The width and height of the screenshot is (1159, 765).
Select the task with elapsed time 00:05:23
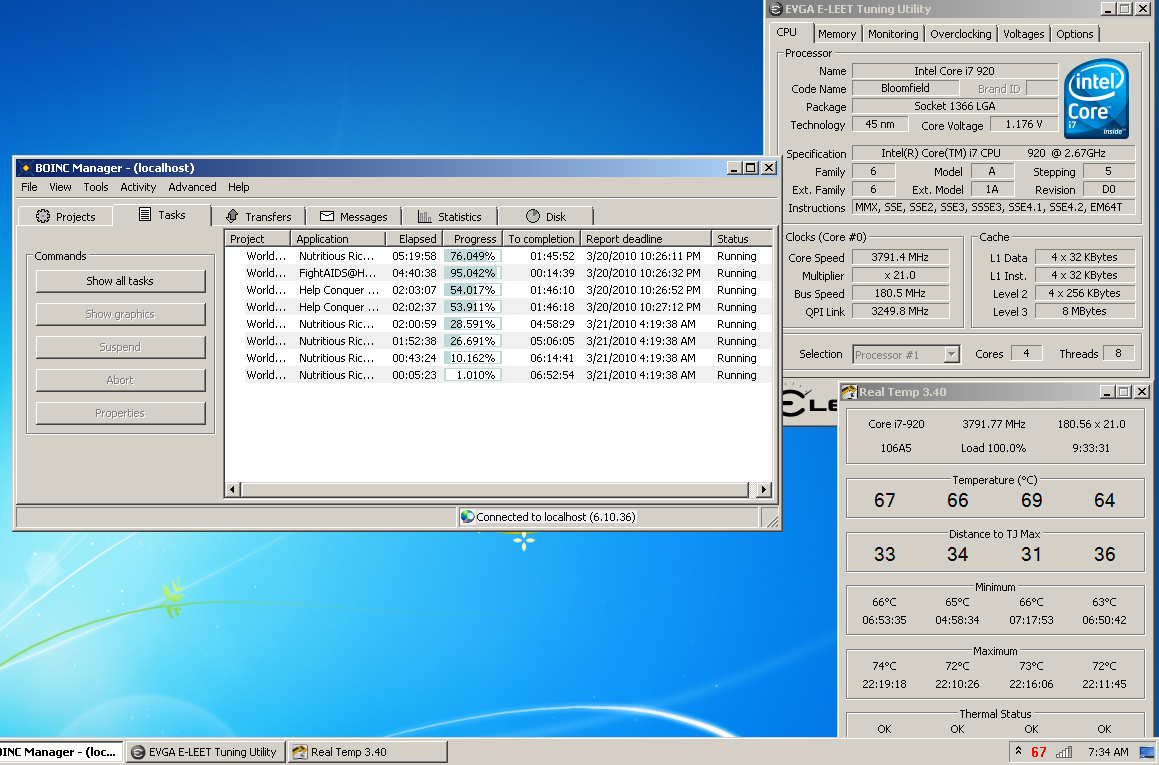coord(498,375)
